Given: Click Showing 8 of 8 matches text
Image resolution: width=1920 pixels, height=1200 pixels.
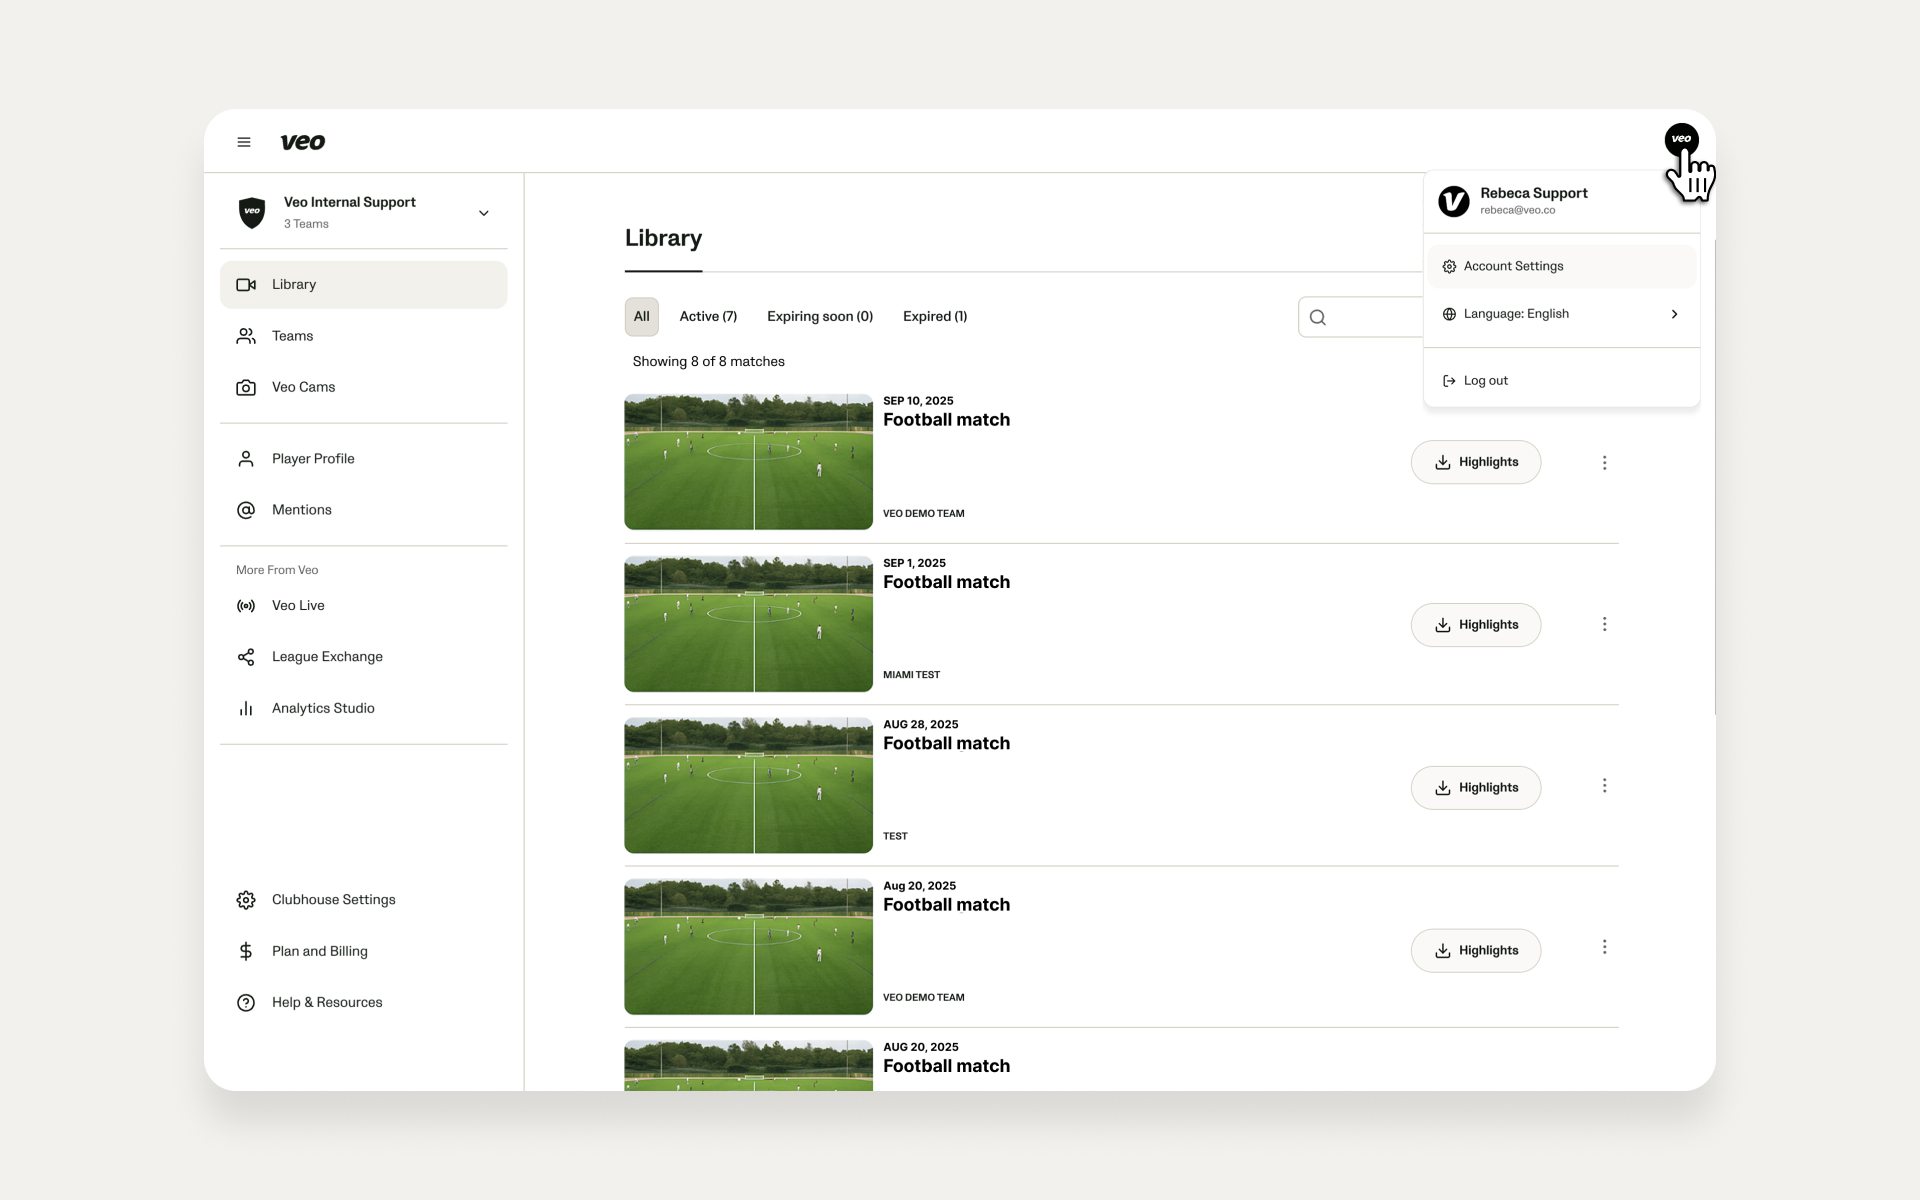Looking at the screenshot, I should (708, 362).
